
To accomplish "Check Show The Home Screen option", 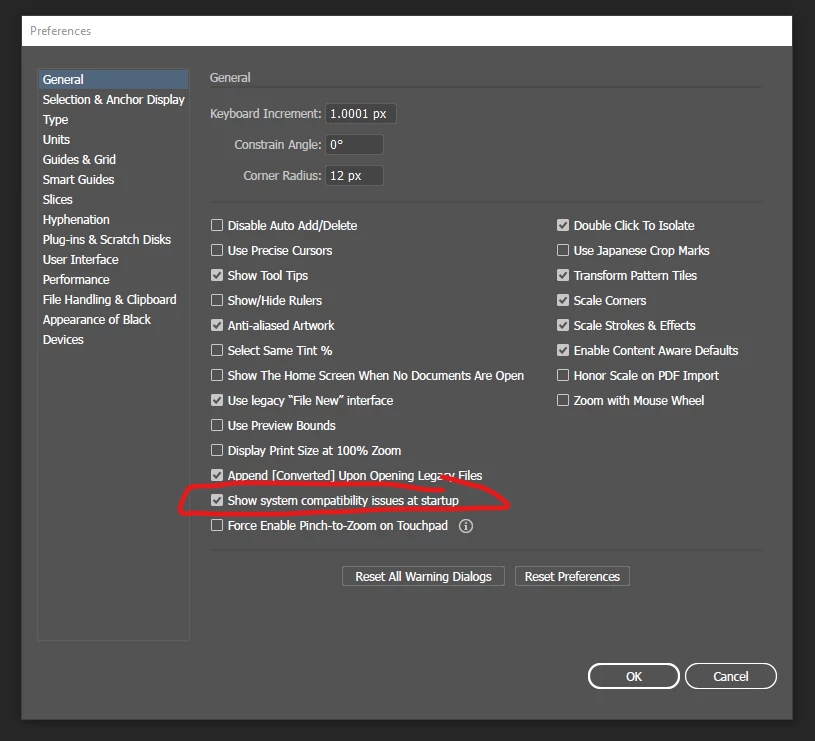I will [217, 375].
